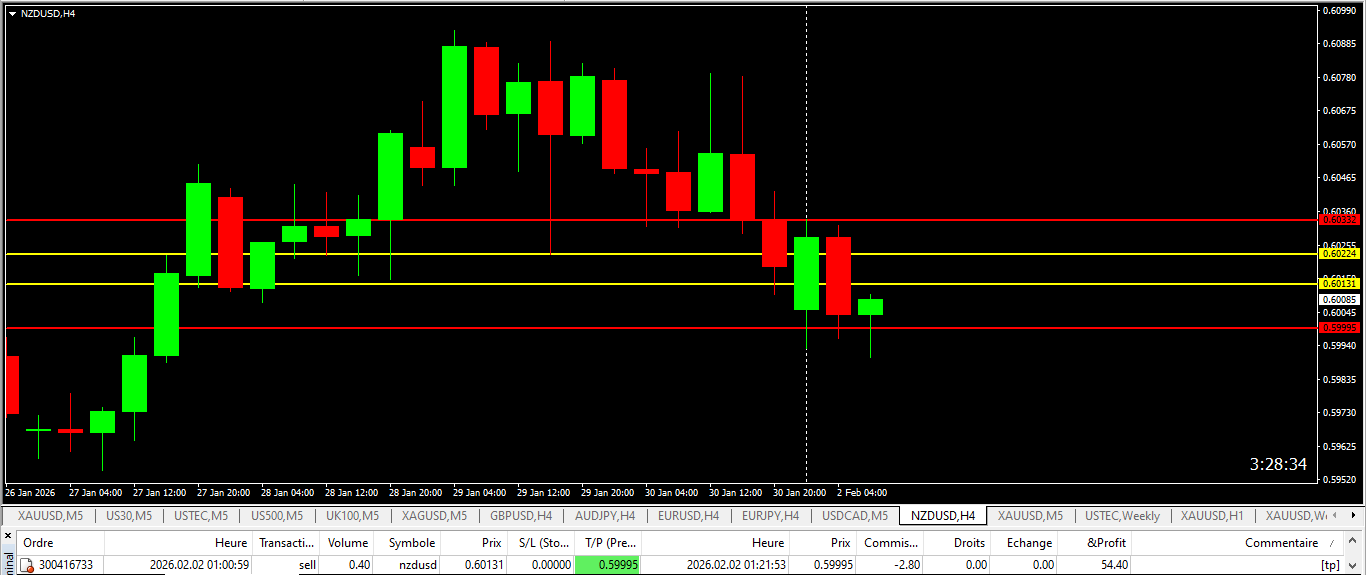Switch to the XAGUSD,M5 chart tab
Viewport: 1366px width, 575px height.
tap(434, 516)
